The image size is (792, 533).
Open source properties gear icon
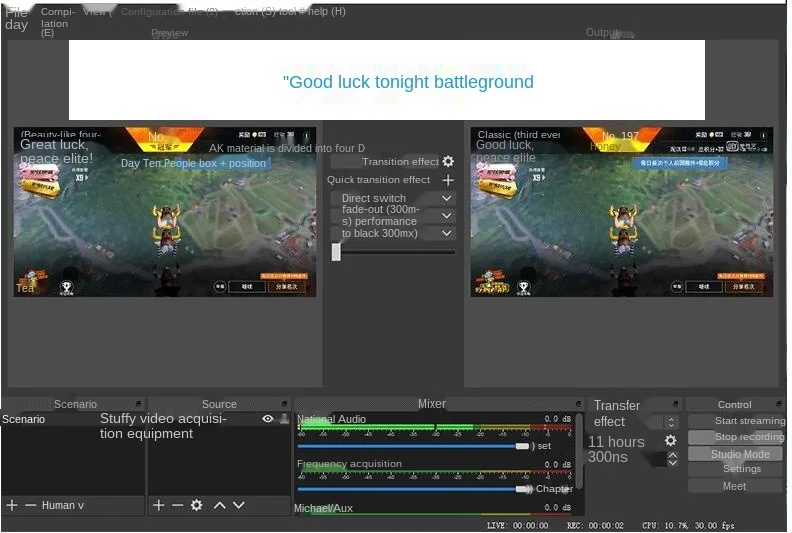pyautogui.click(x=196, y=505)
